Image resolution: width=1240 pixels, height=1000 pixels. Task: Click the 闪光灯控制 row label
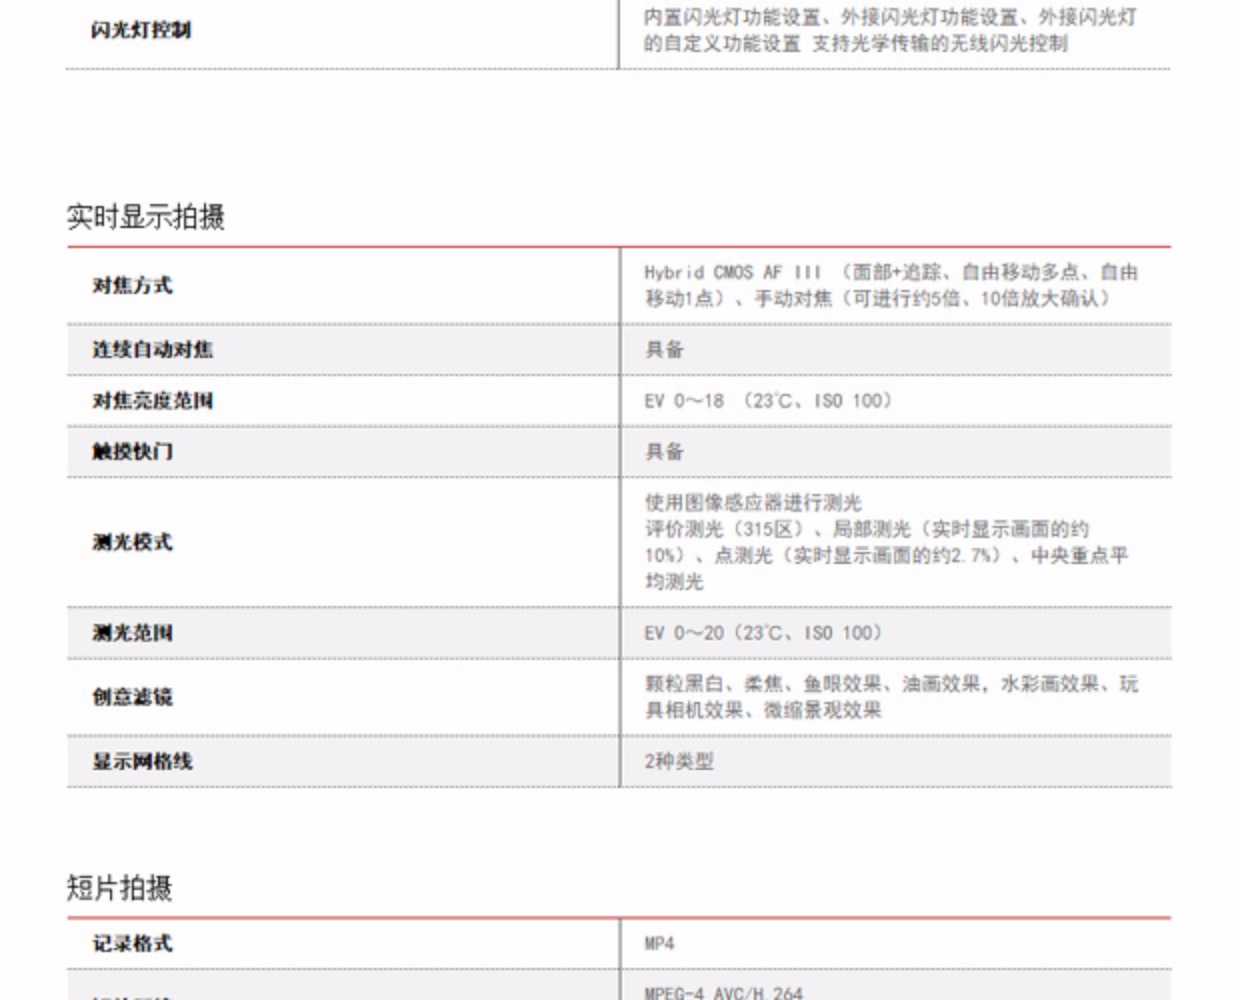pos(141,30)
